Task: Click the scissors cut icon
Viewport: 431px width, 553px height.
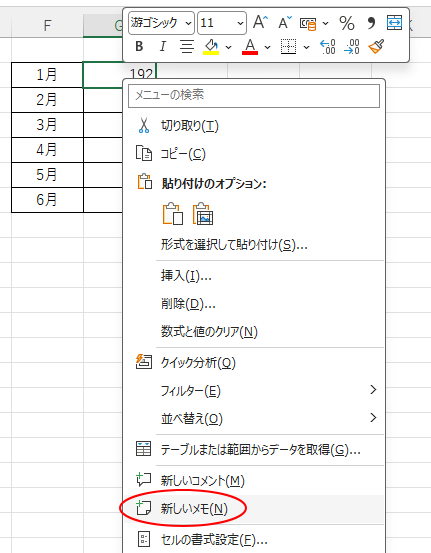Action: click(x=144, y=126)
